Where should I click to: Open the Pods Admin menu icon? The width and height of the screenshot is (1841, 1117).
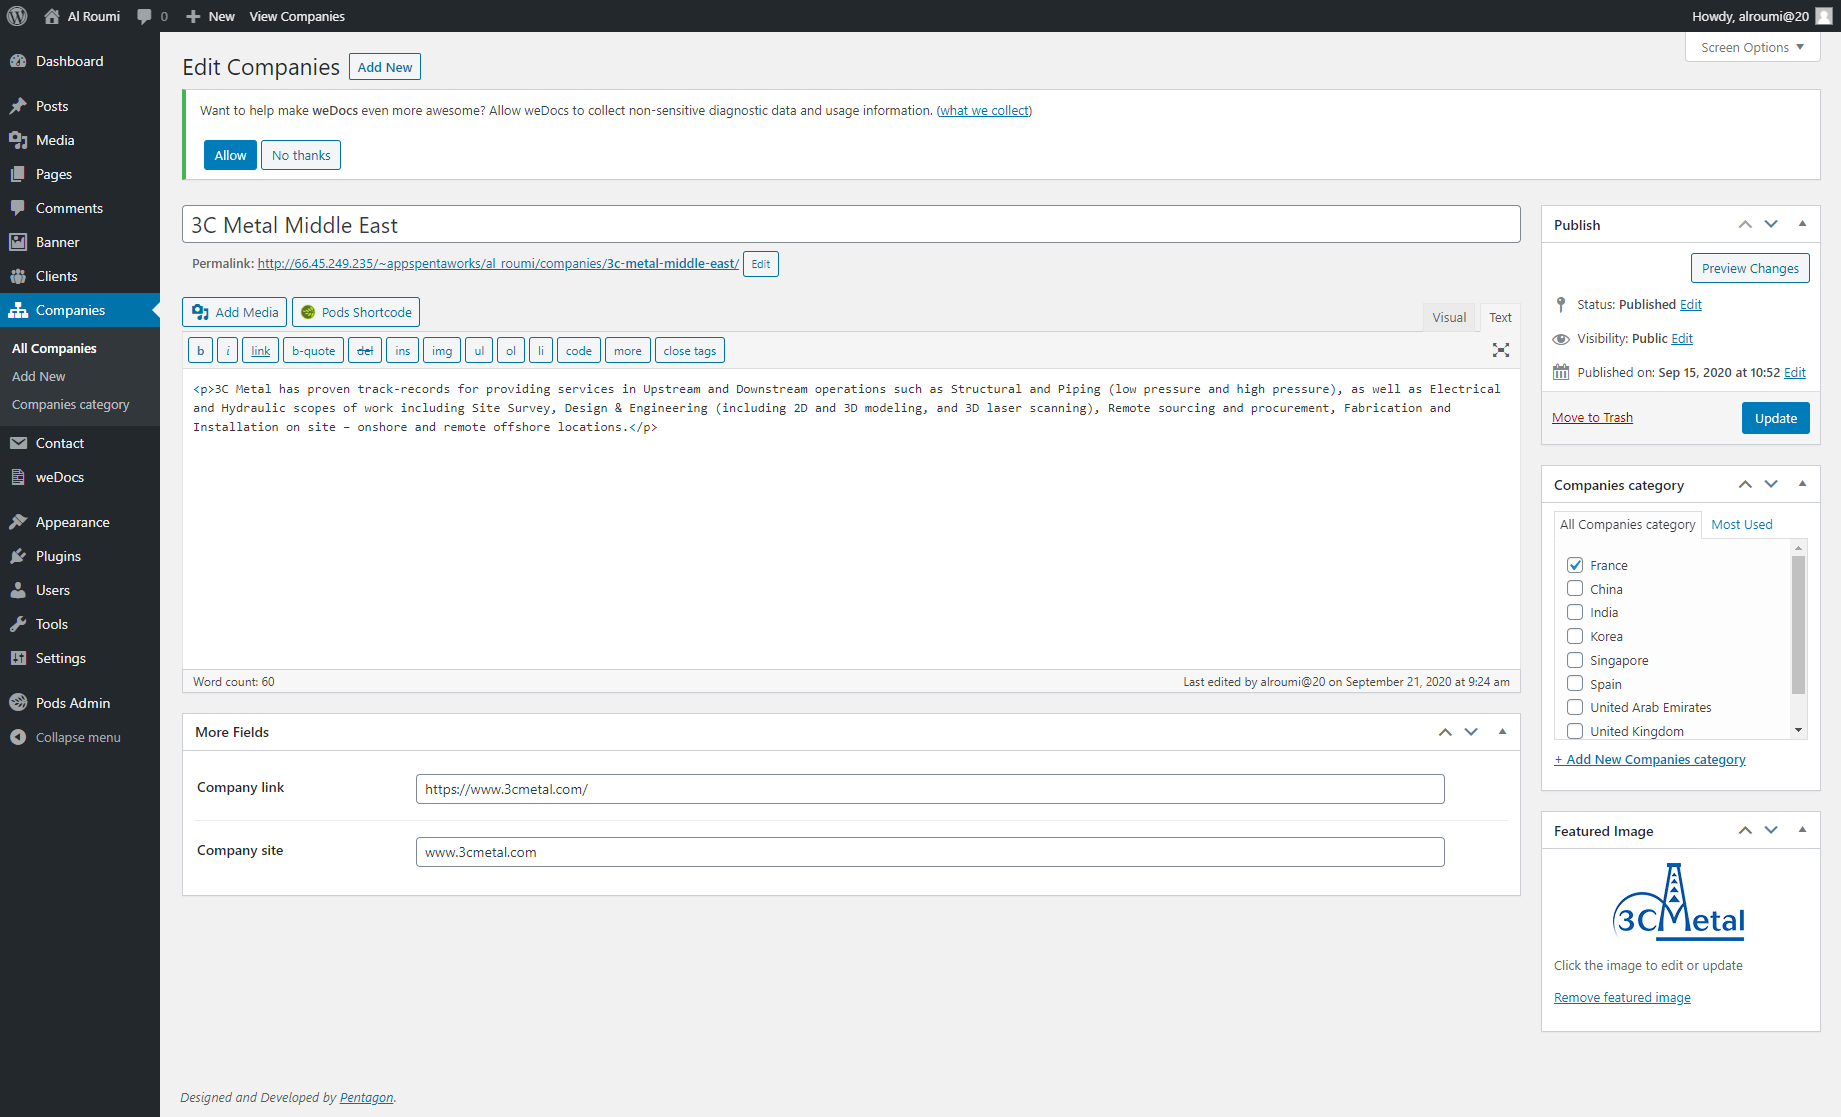(x=18, y=703)
